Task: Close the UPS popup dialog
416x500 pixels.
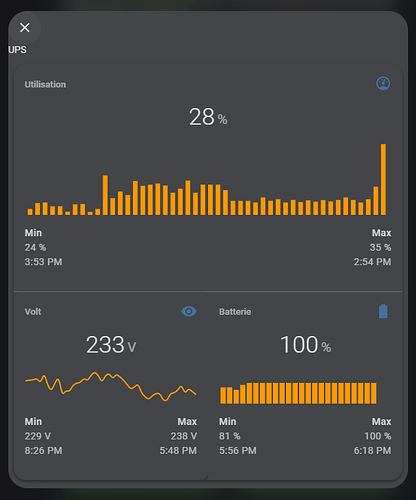Action: point(25,28)
